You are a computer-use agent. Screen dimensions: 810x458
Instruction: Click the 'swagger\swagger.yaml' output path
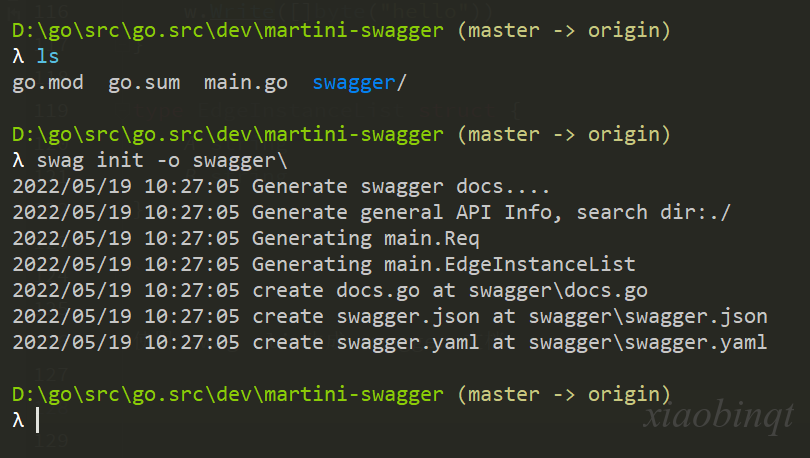648,342
